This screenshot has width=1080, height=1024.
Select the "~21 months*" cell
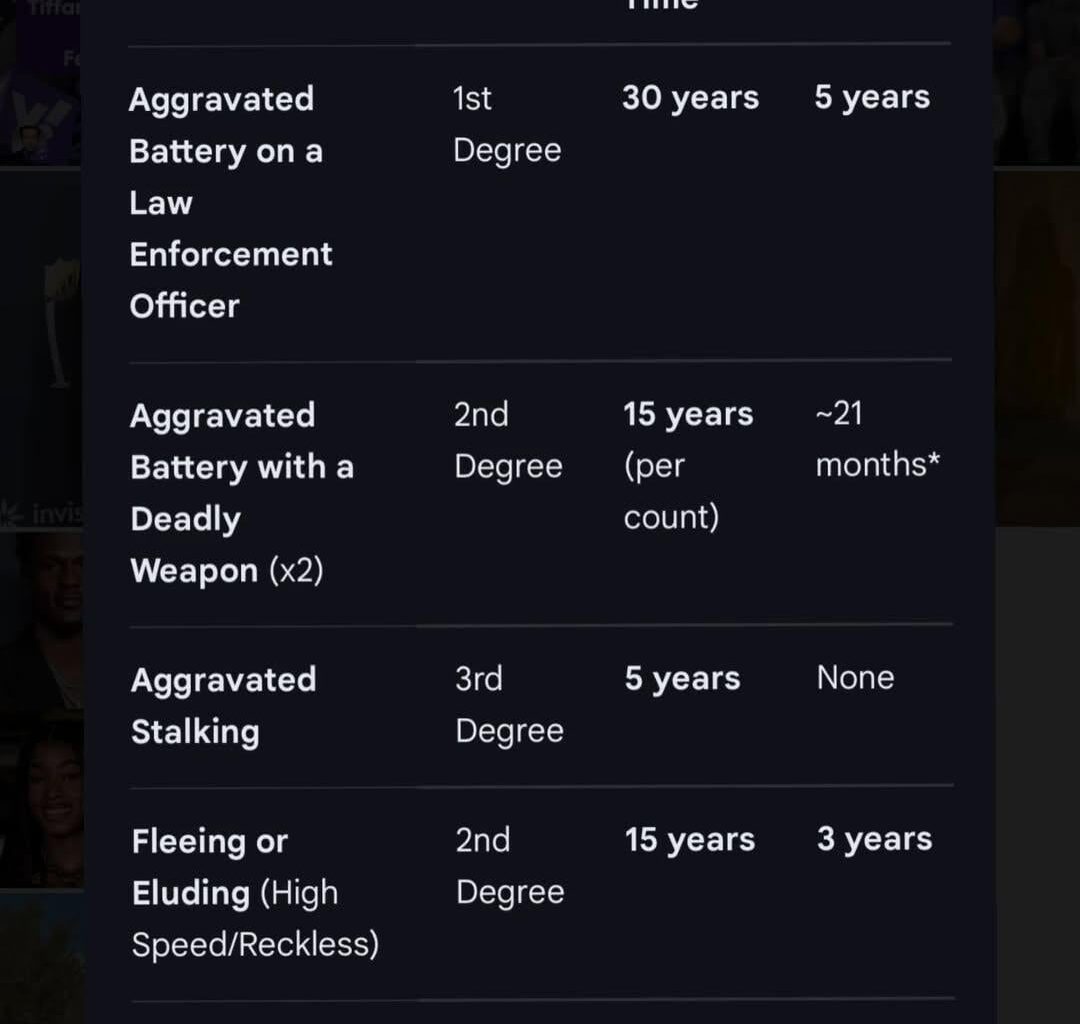(x=877, y=439)
